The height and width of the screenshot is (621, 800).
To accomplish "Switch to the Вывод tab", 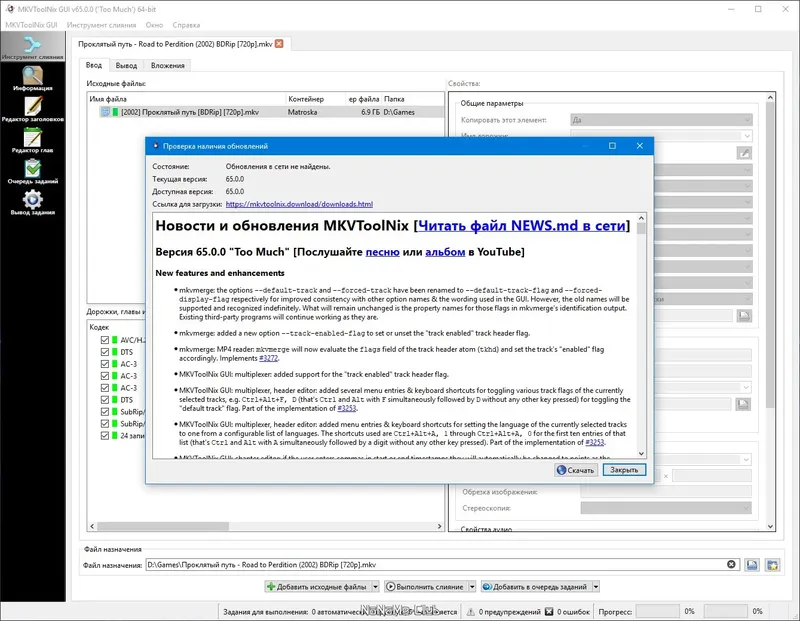I will click(126, 65).
